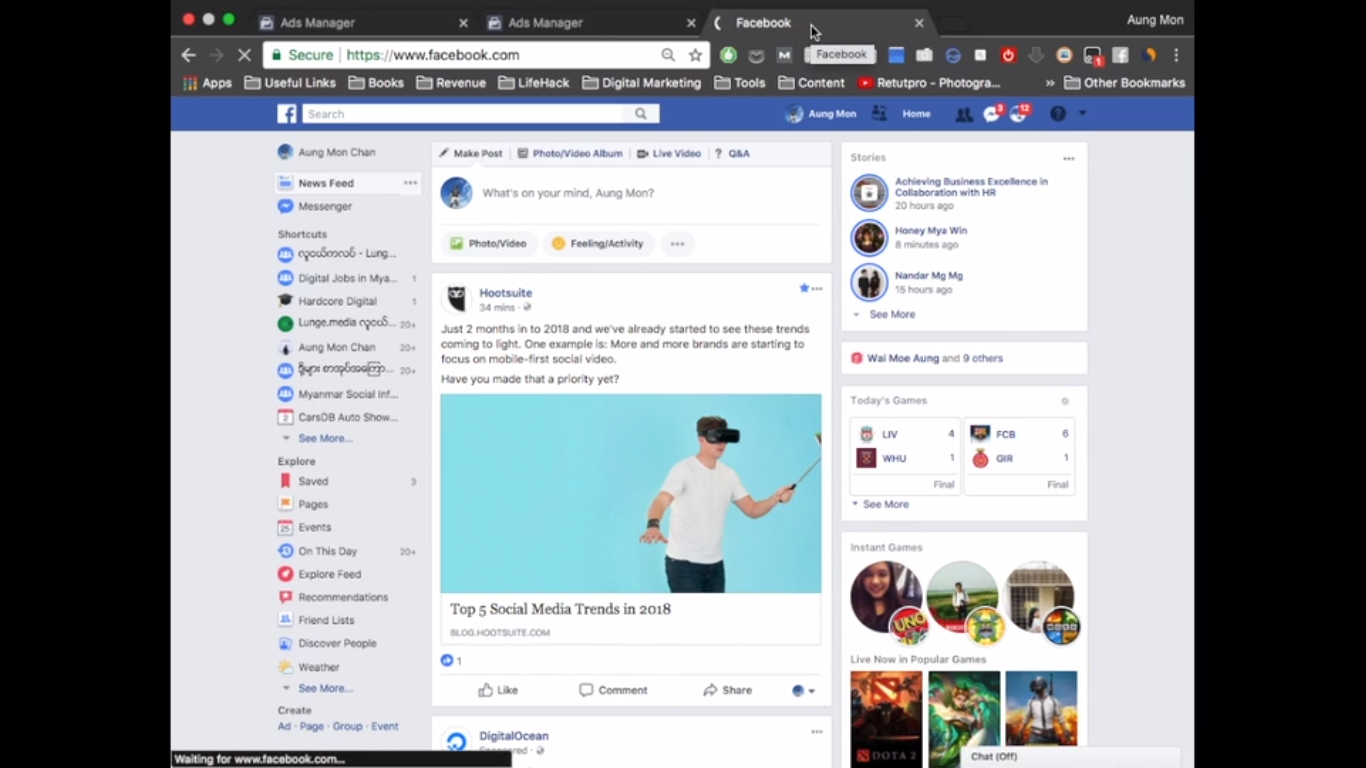Open Aung Mon profile in header
1366x768 pixels.
tap(821, 114)
